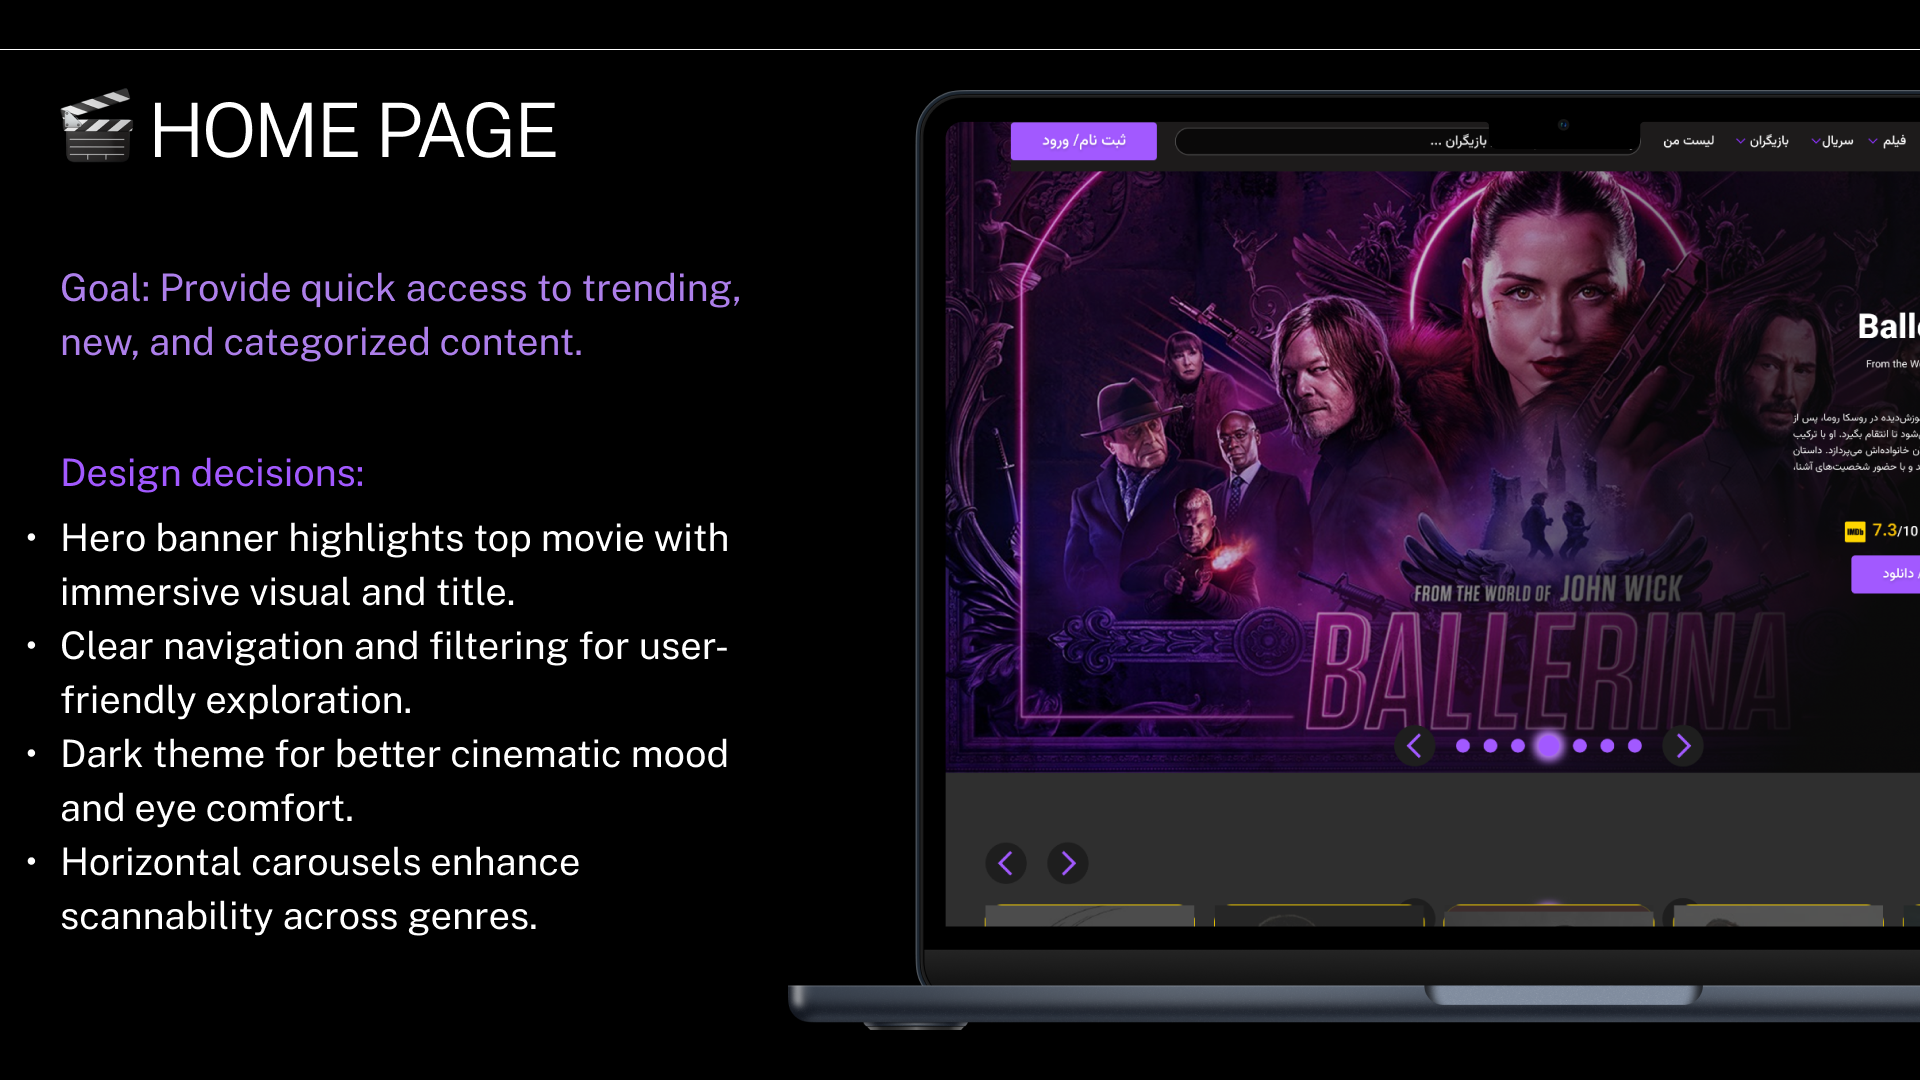Select the first hero slide dot
The image size is (1920, 1080).
pos(1463,746)
